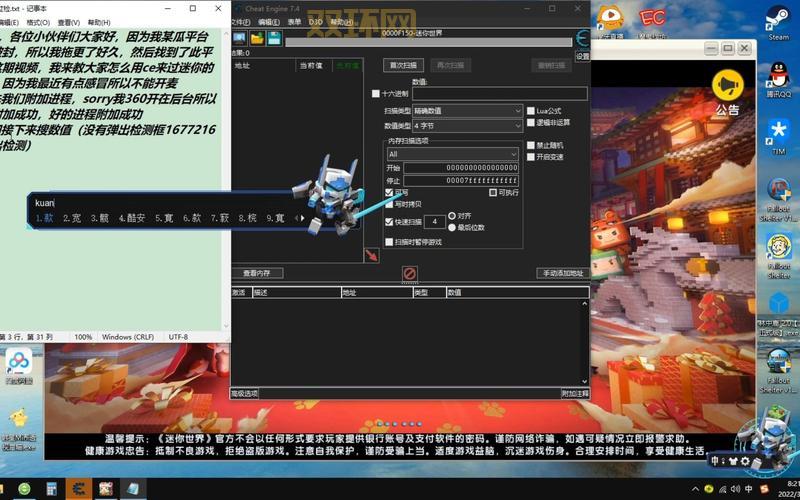Show hidden system tray icons
Screen dimensions: 800x500
tap(696, 489)
